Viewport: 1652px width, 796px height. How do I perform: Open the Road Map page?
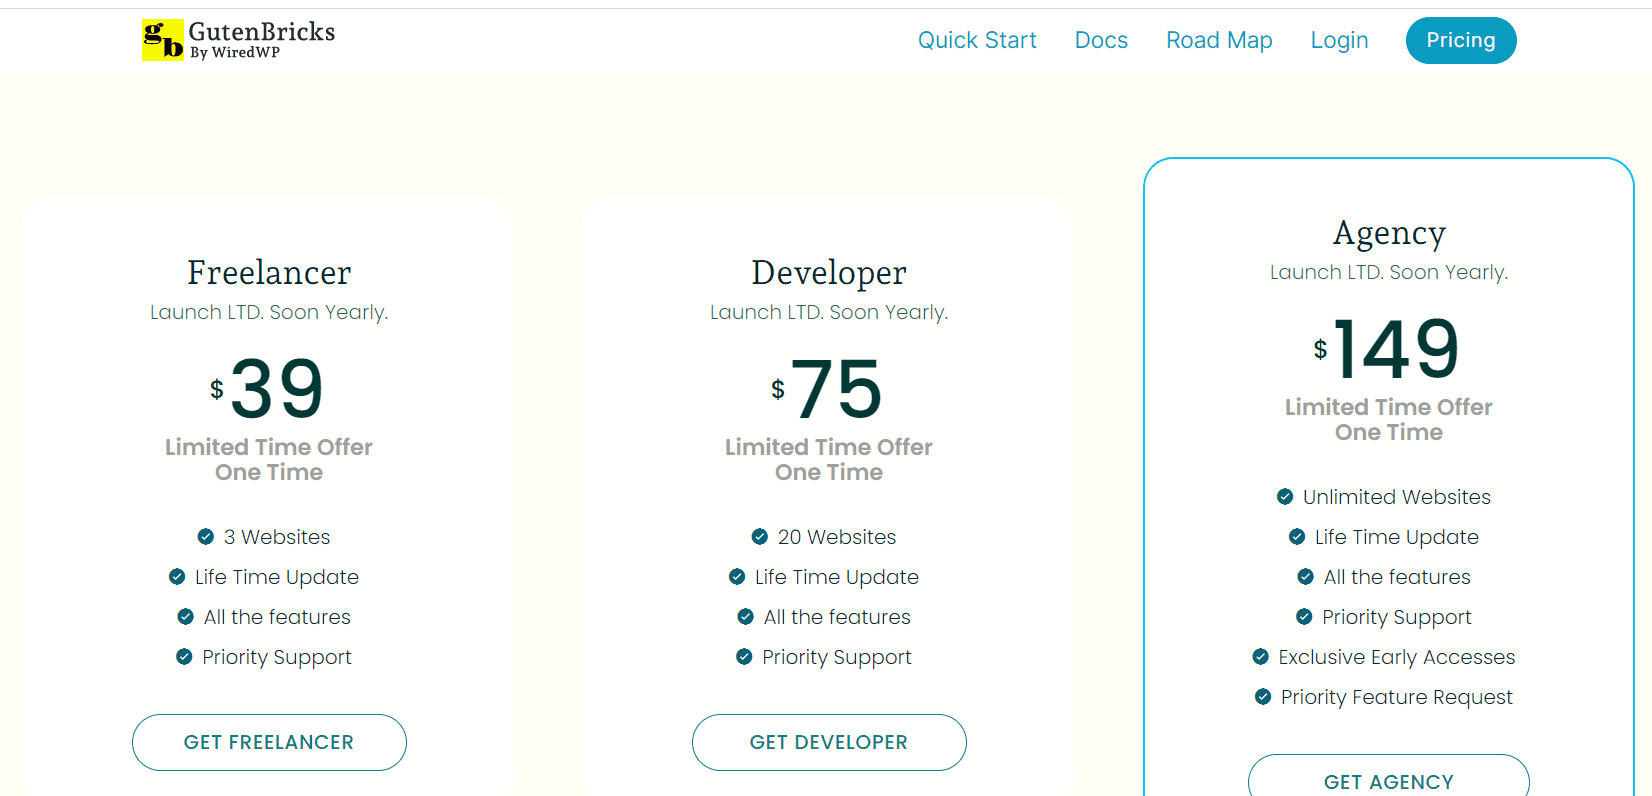coord(1219,40)
